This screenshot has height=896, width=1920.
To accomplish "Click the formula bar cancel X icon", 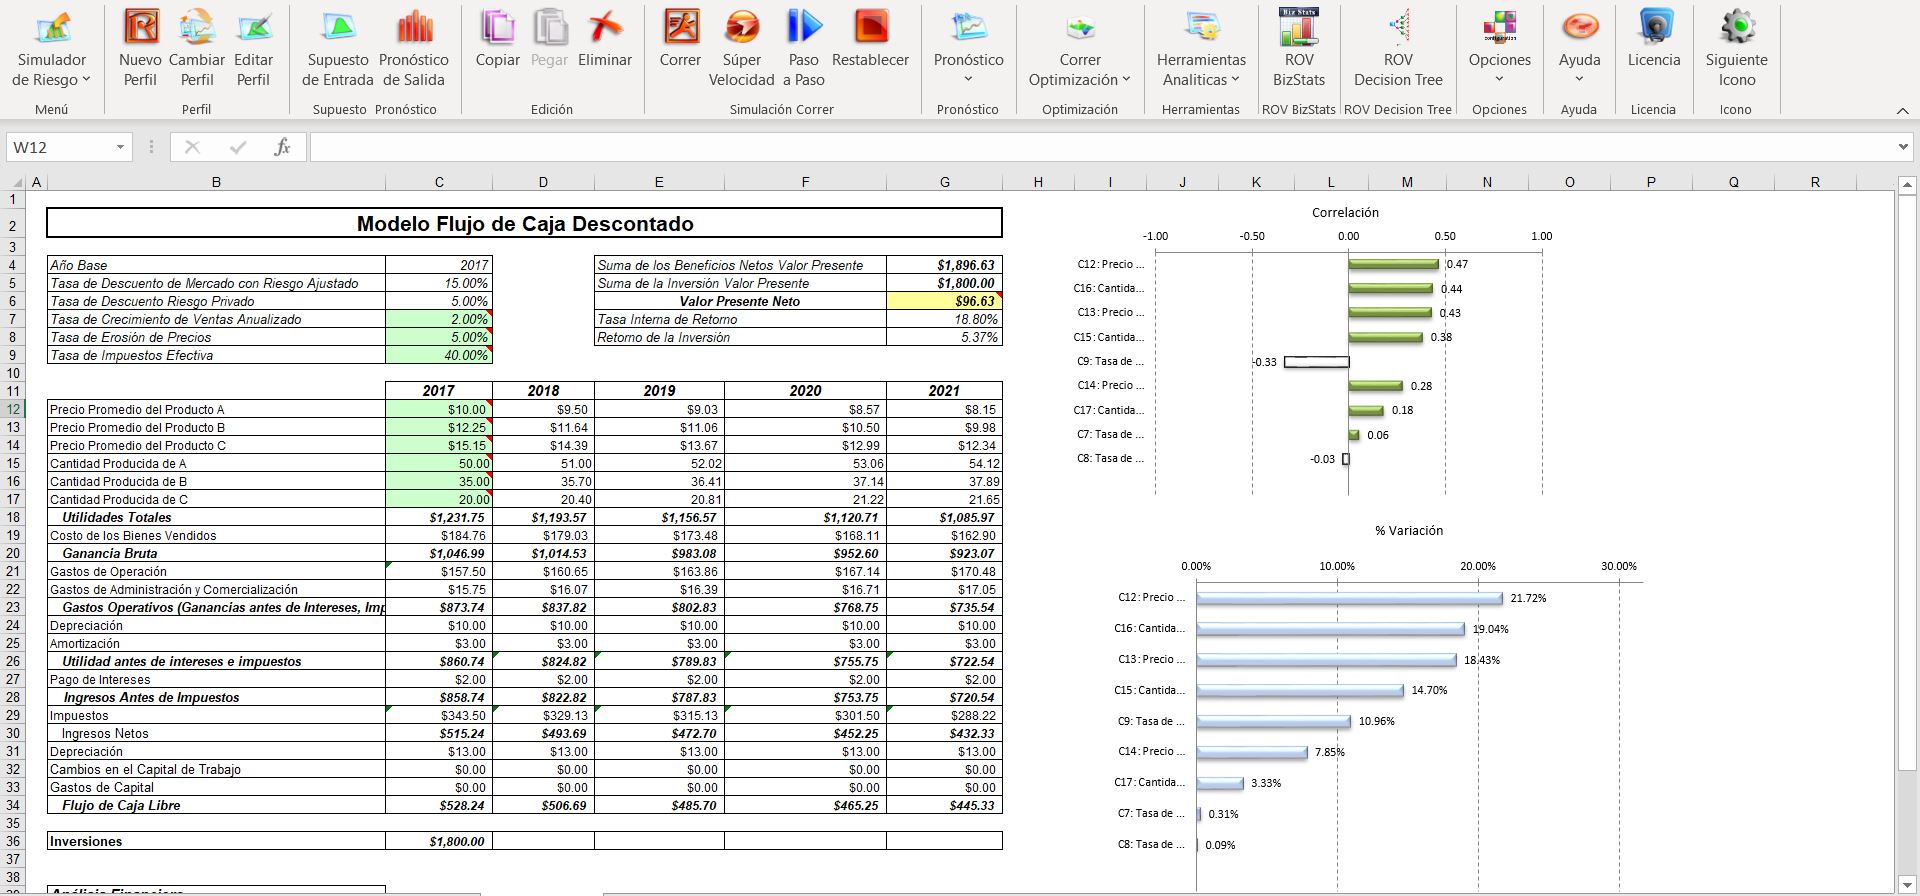I will coord(193,147).
